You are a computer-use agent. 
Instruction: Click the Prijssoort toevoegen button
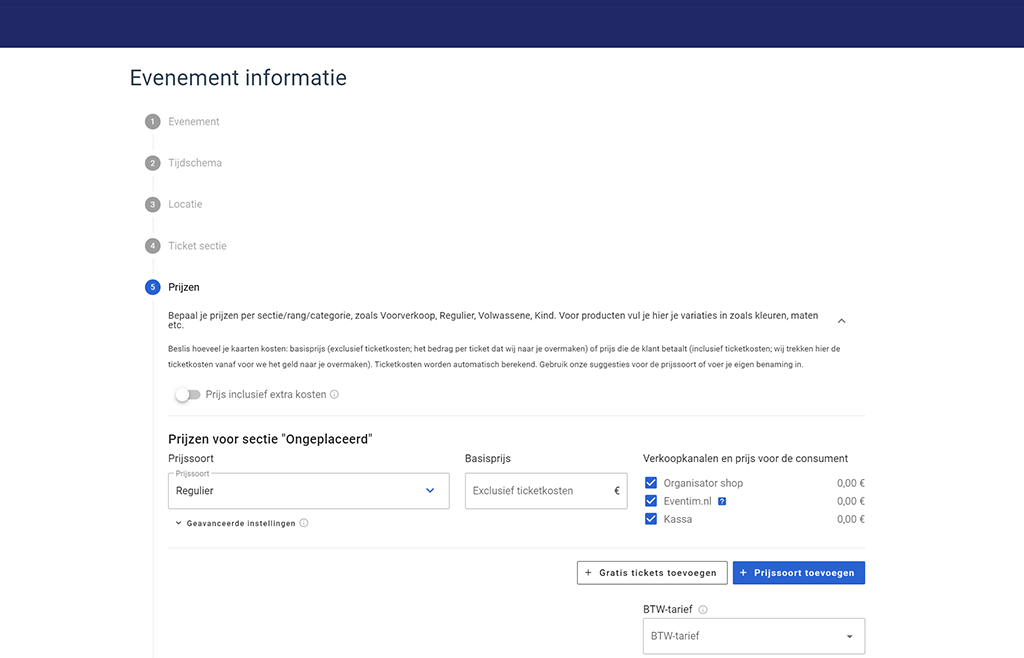pos(798,573)
